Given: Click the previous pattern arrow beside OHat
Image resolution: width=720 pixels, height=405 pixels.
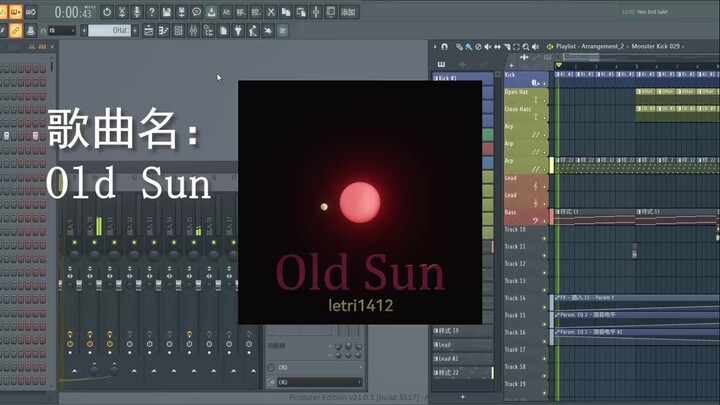Looking at the screenshot, I should click(84, 31).
